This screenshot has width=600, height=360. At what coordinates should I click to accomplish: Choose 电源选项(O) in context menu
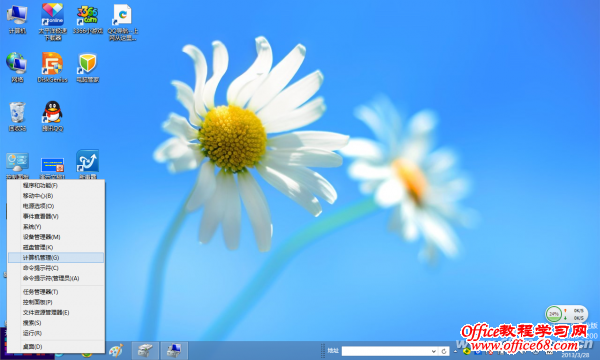coord(56,206)
